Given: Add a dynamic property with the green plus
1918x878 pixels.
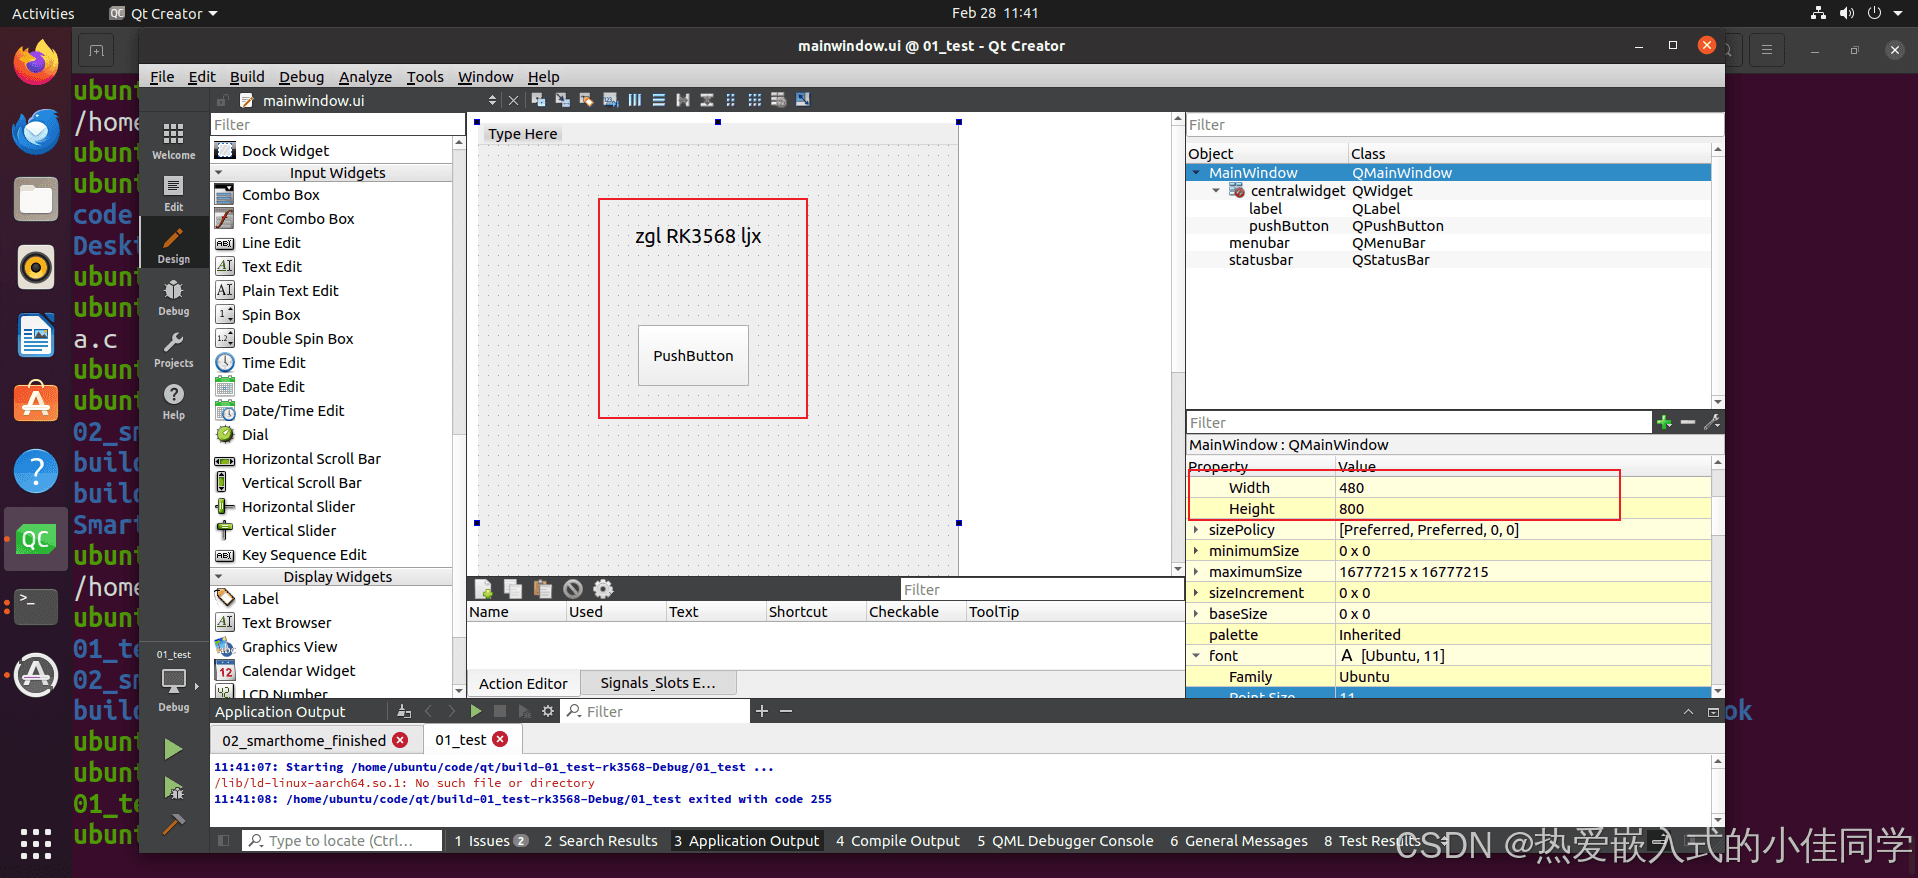Looking at the screenshot, I should 1664,422.
